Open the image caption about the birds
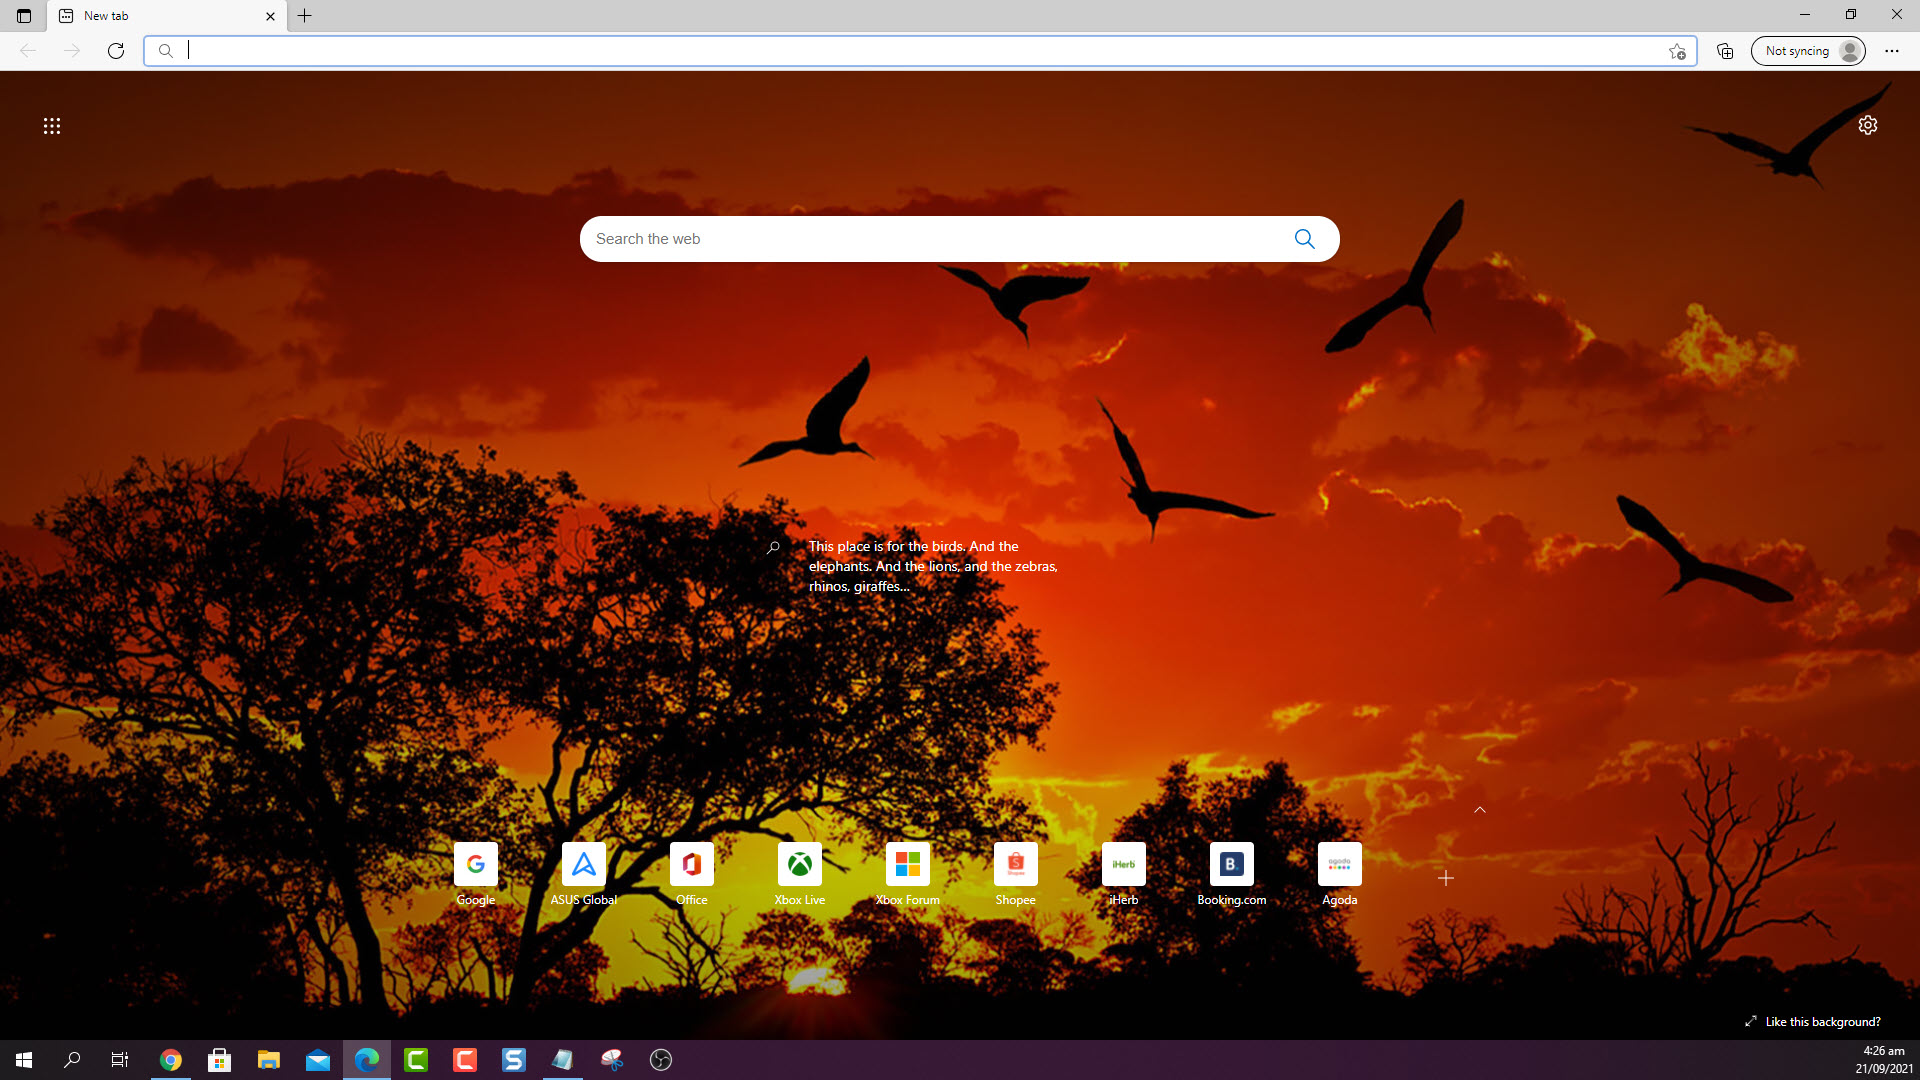The image size is (1920, 1080). (932, 566)
